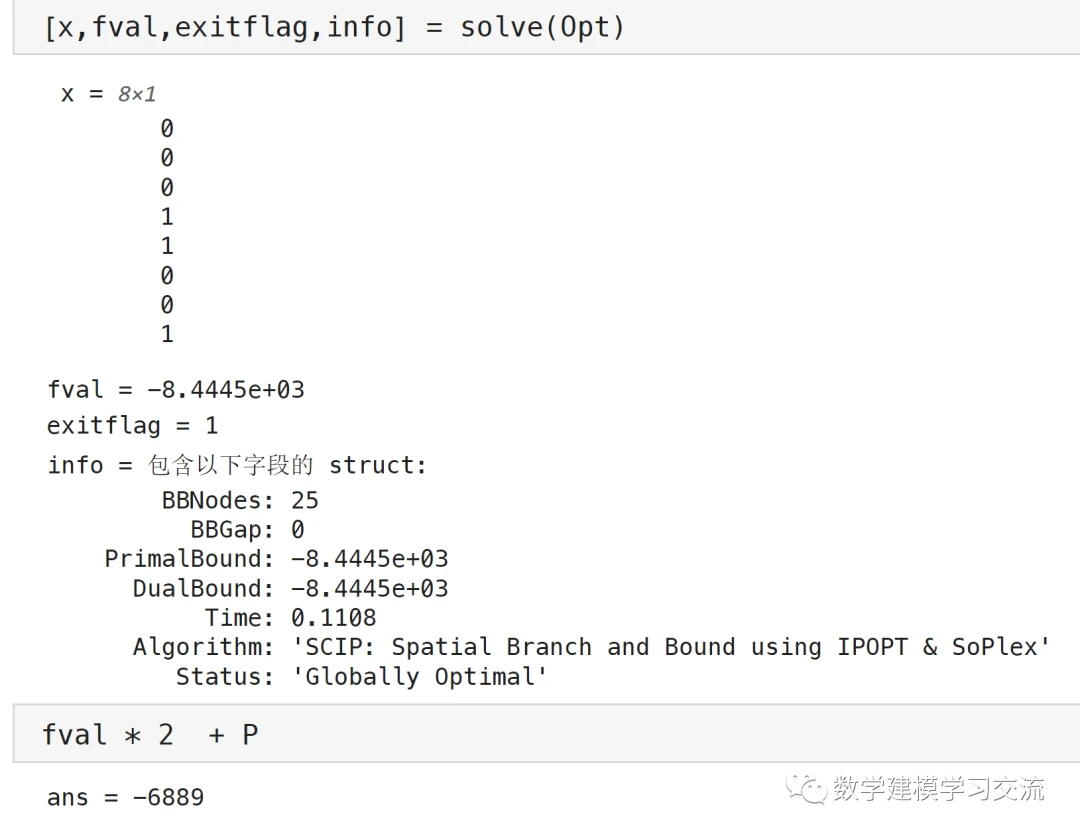
Task: Select the PrimalBound field value
Action: [x=369, y=558]
